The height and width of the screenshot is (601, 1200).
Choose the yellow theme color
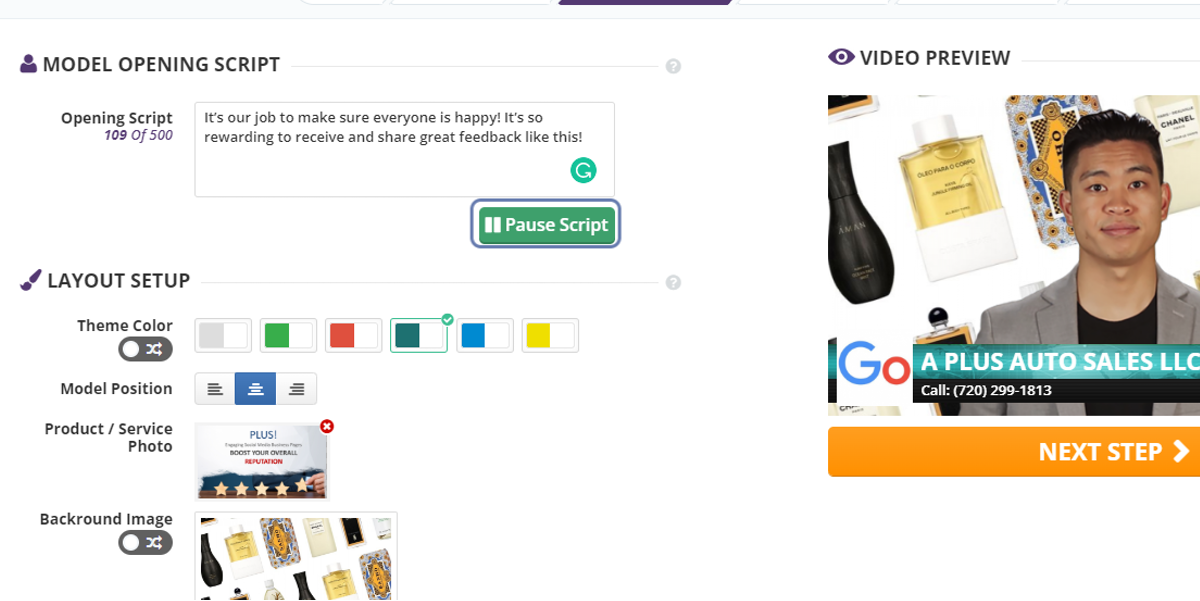tap(550, 335)
